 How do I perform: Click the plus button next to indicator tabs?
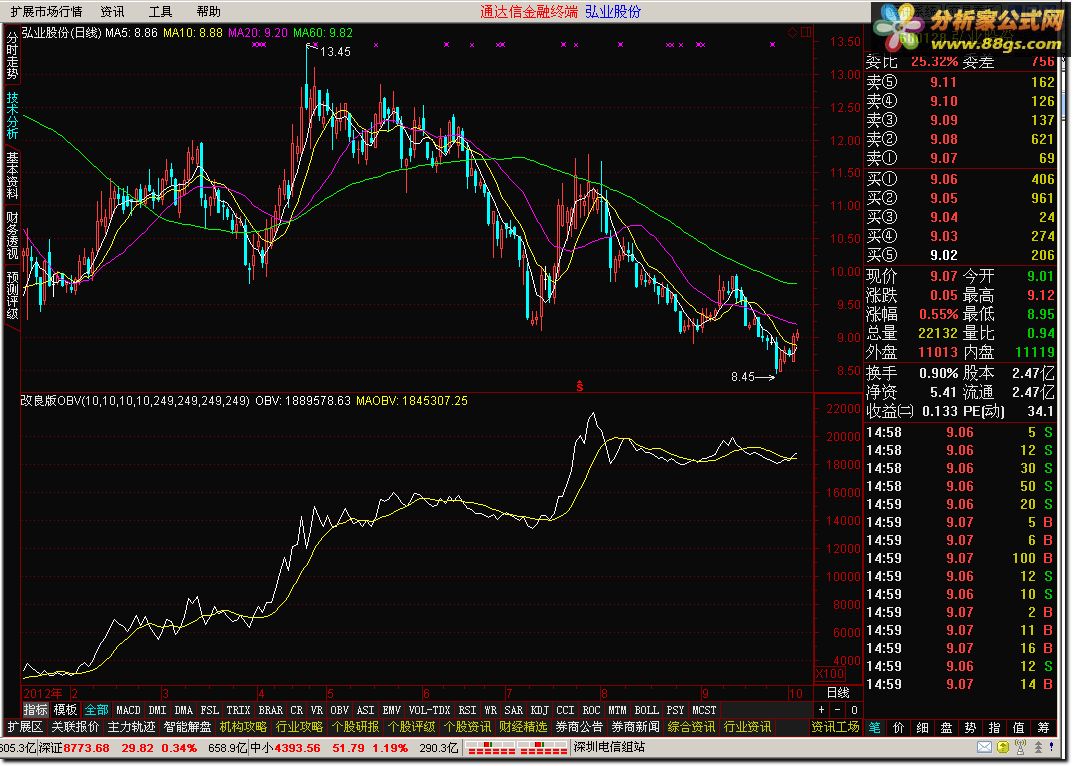[821, 710]
